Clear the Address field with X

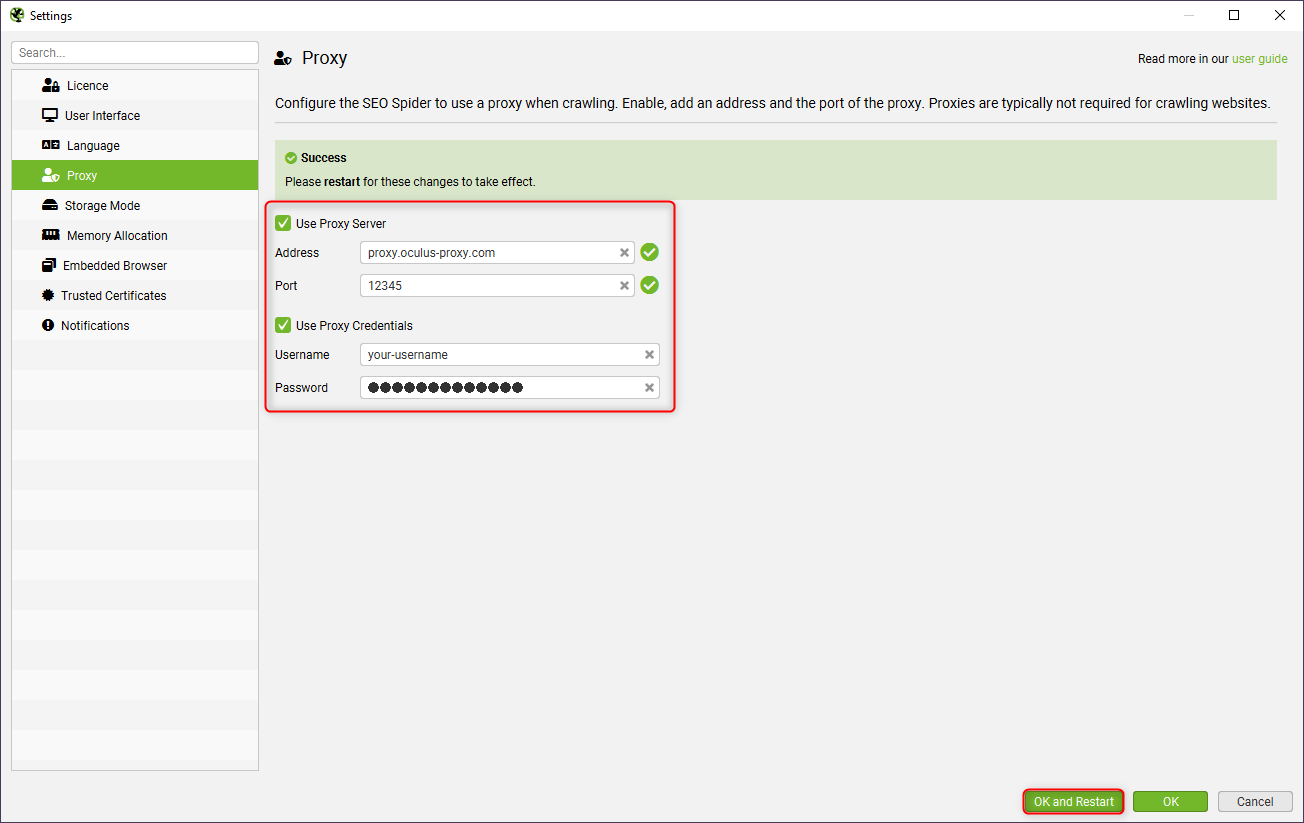tap(624, 253)
